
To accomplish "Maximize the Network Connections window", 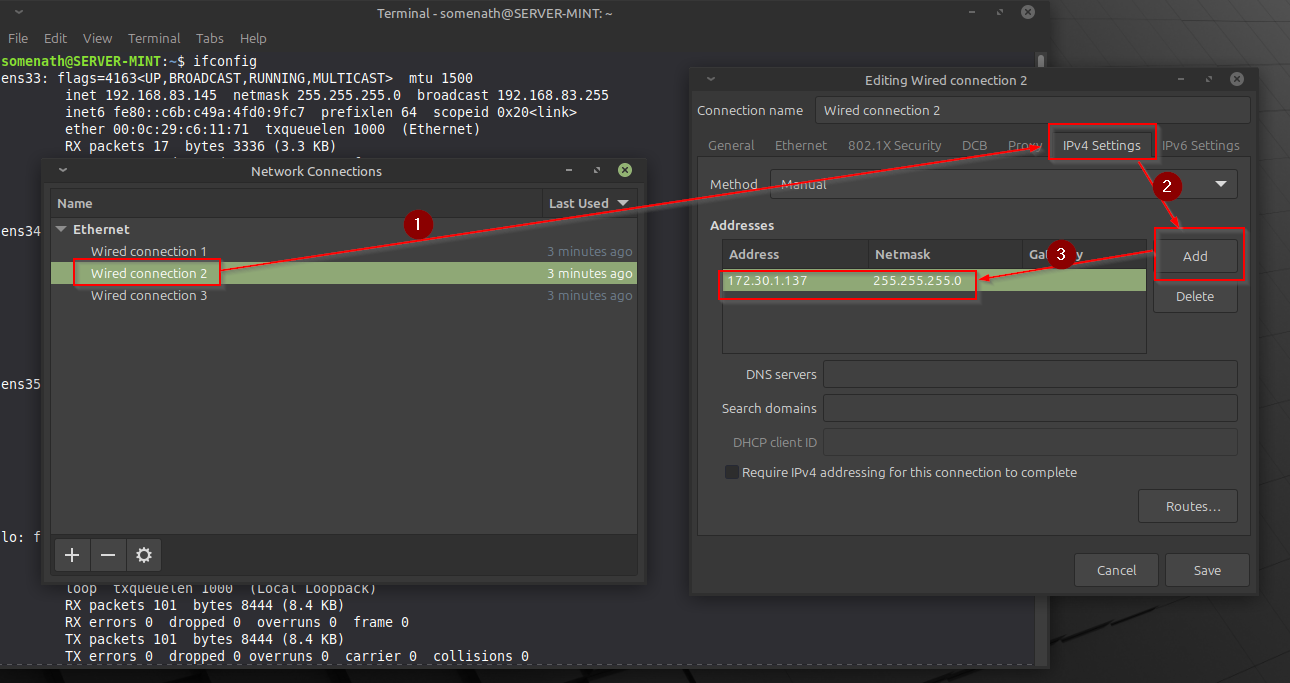I will click(597, 171).
